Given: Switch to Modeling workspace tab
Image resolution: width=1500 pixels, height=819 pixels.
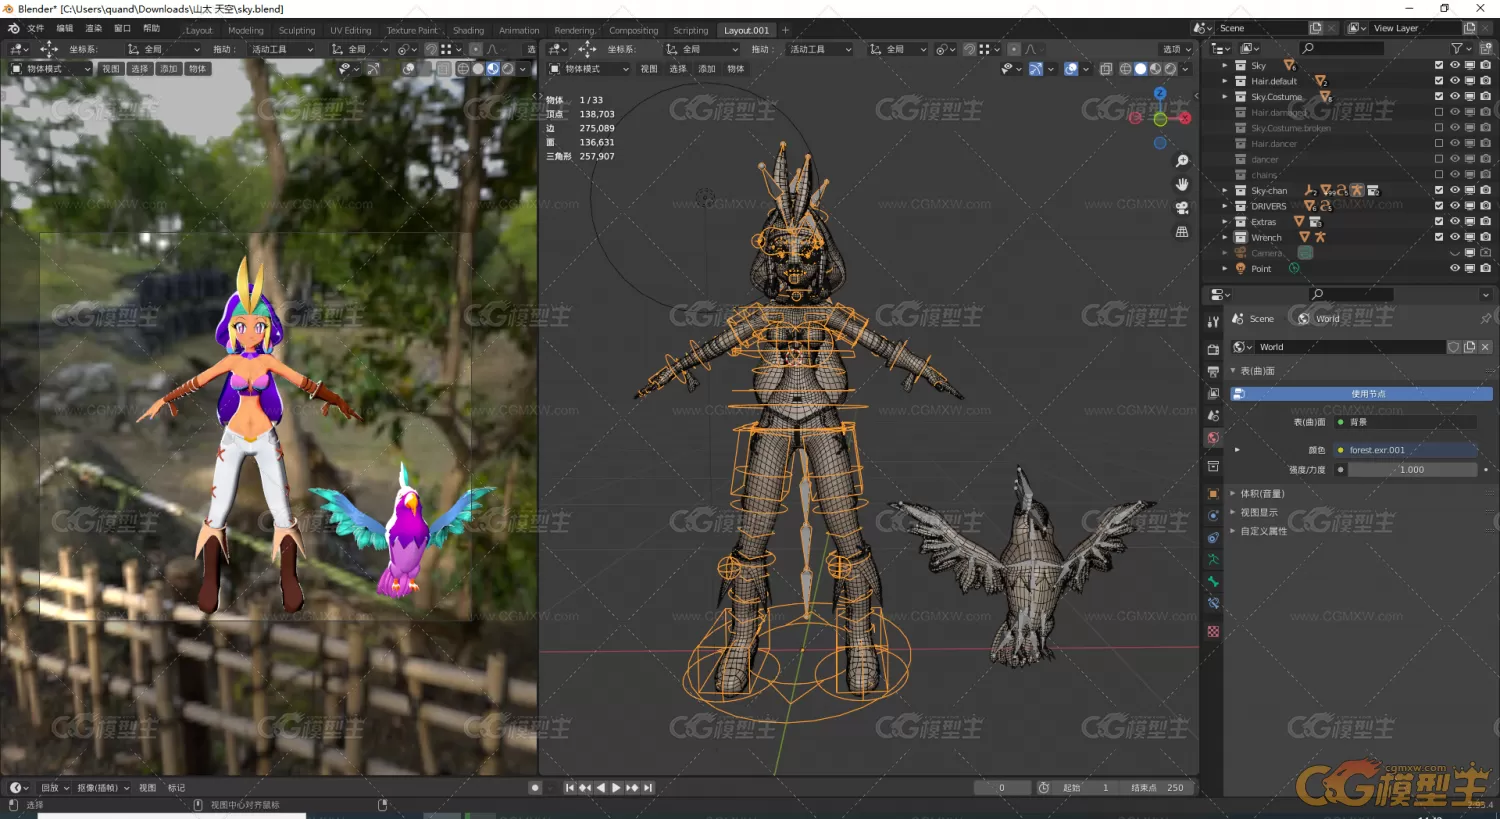Looking at the screenshot, I should (246, 30).
